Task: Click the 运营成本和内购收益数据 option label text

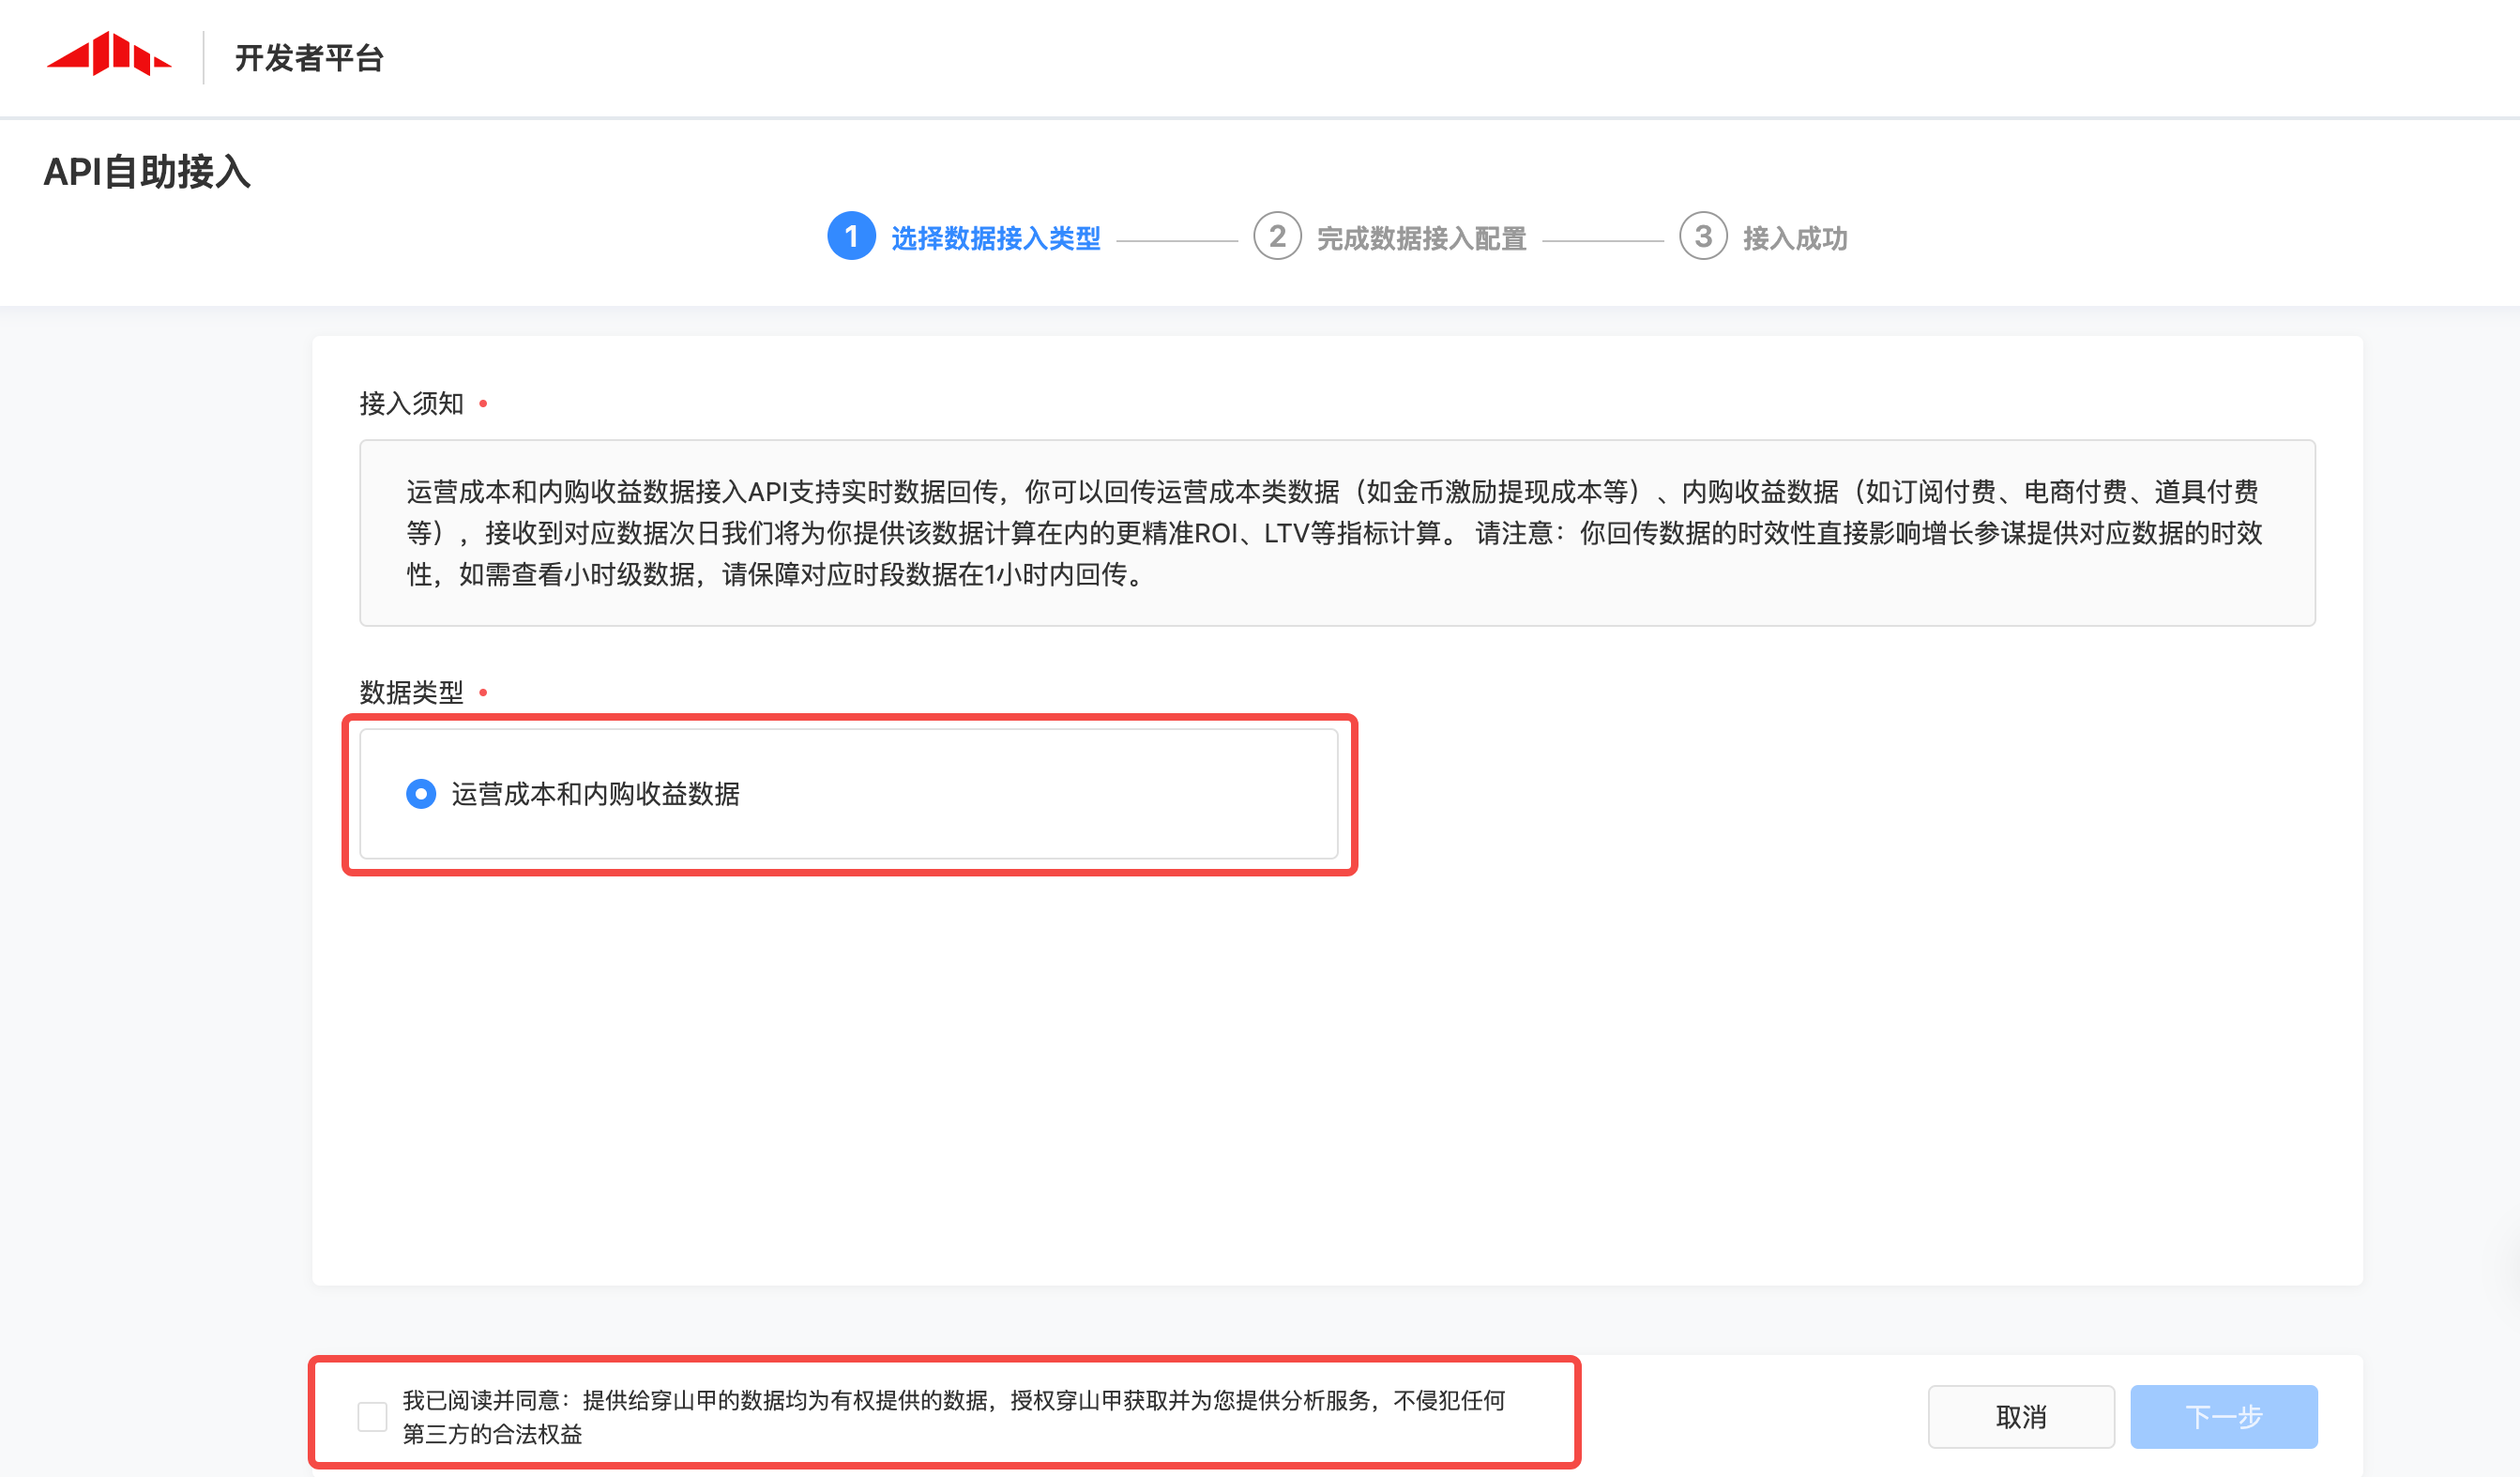Action: [x=596, y=794]
